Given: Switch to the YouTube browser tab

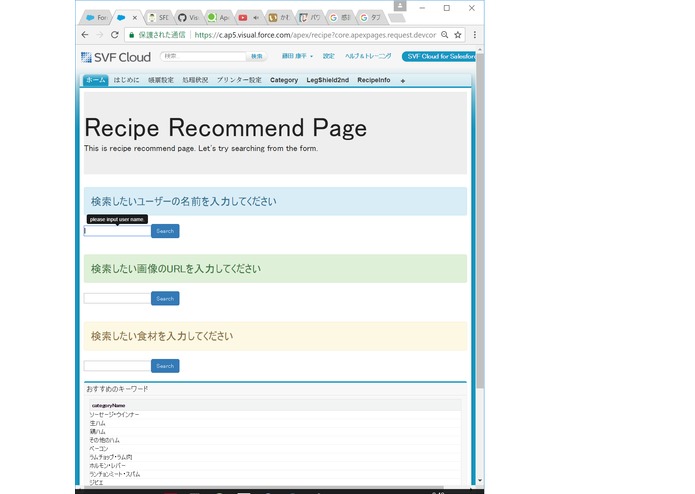Looking at the screenshot, I should coord(250,18).
